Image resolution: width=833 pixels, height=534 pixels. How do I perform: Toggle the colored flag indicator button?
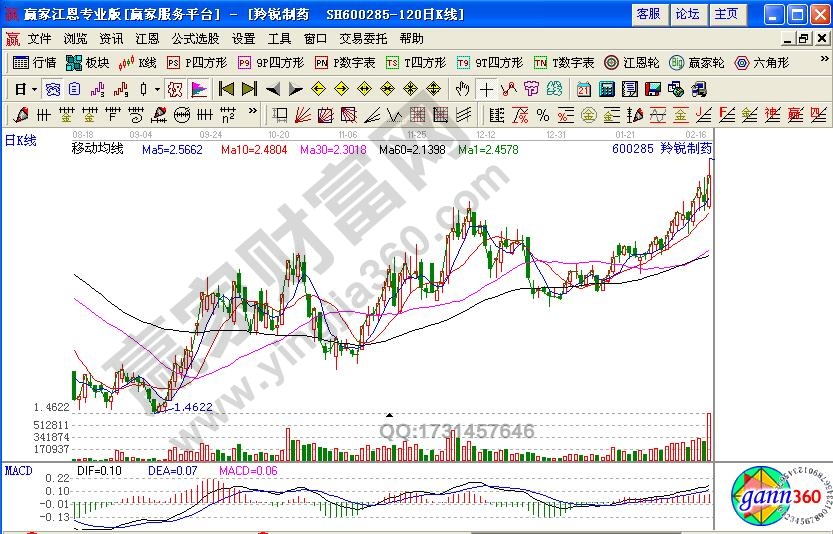[x=201, y=88]
